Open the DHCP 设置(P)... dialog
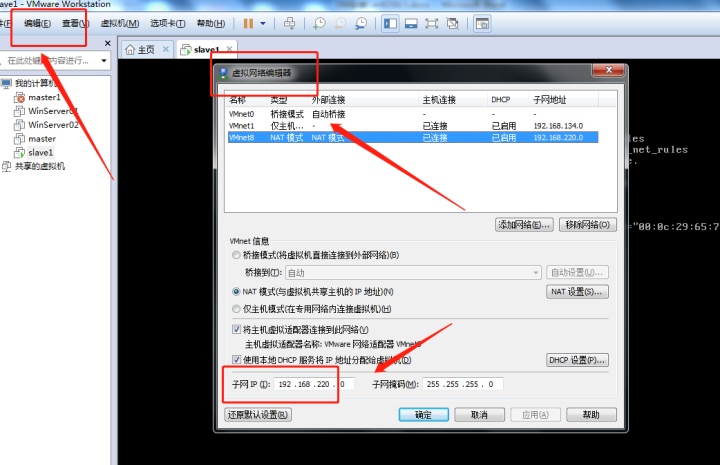The height and width of the screenshot is (465, 720). (x=577, y=360)
